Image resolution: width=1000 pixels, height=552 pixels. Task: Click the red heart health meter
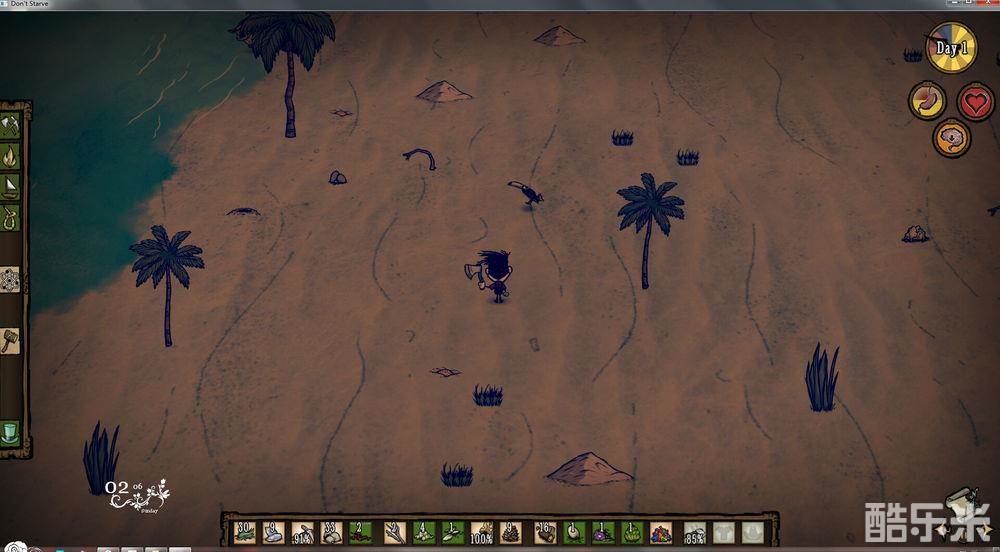pos(975,101)
